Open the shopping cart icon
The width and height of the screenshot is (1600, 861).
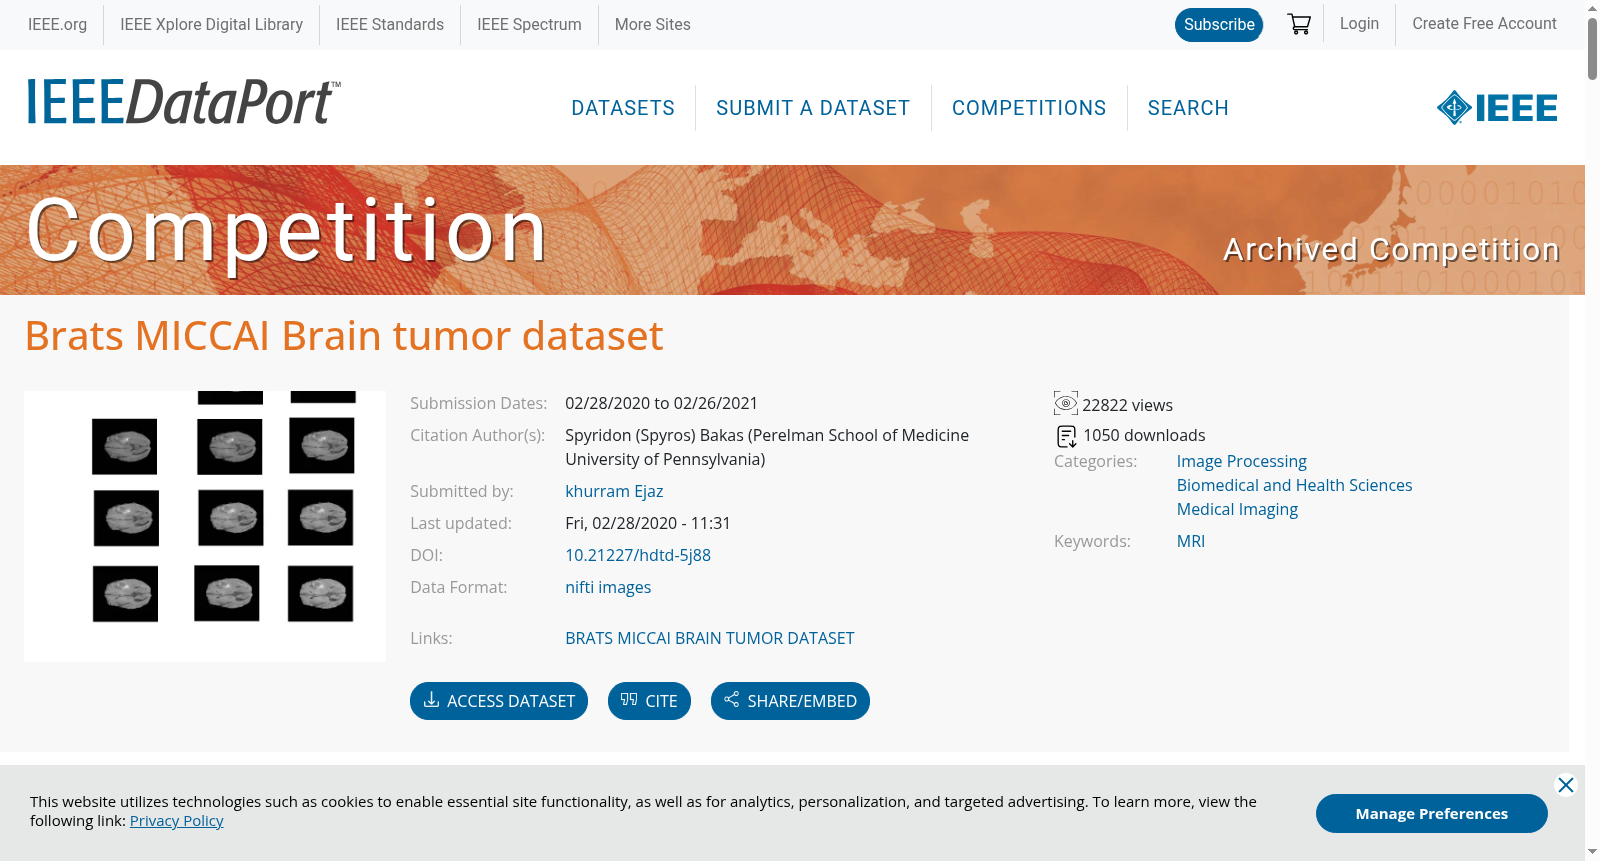point(1299,24)
